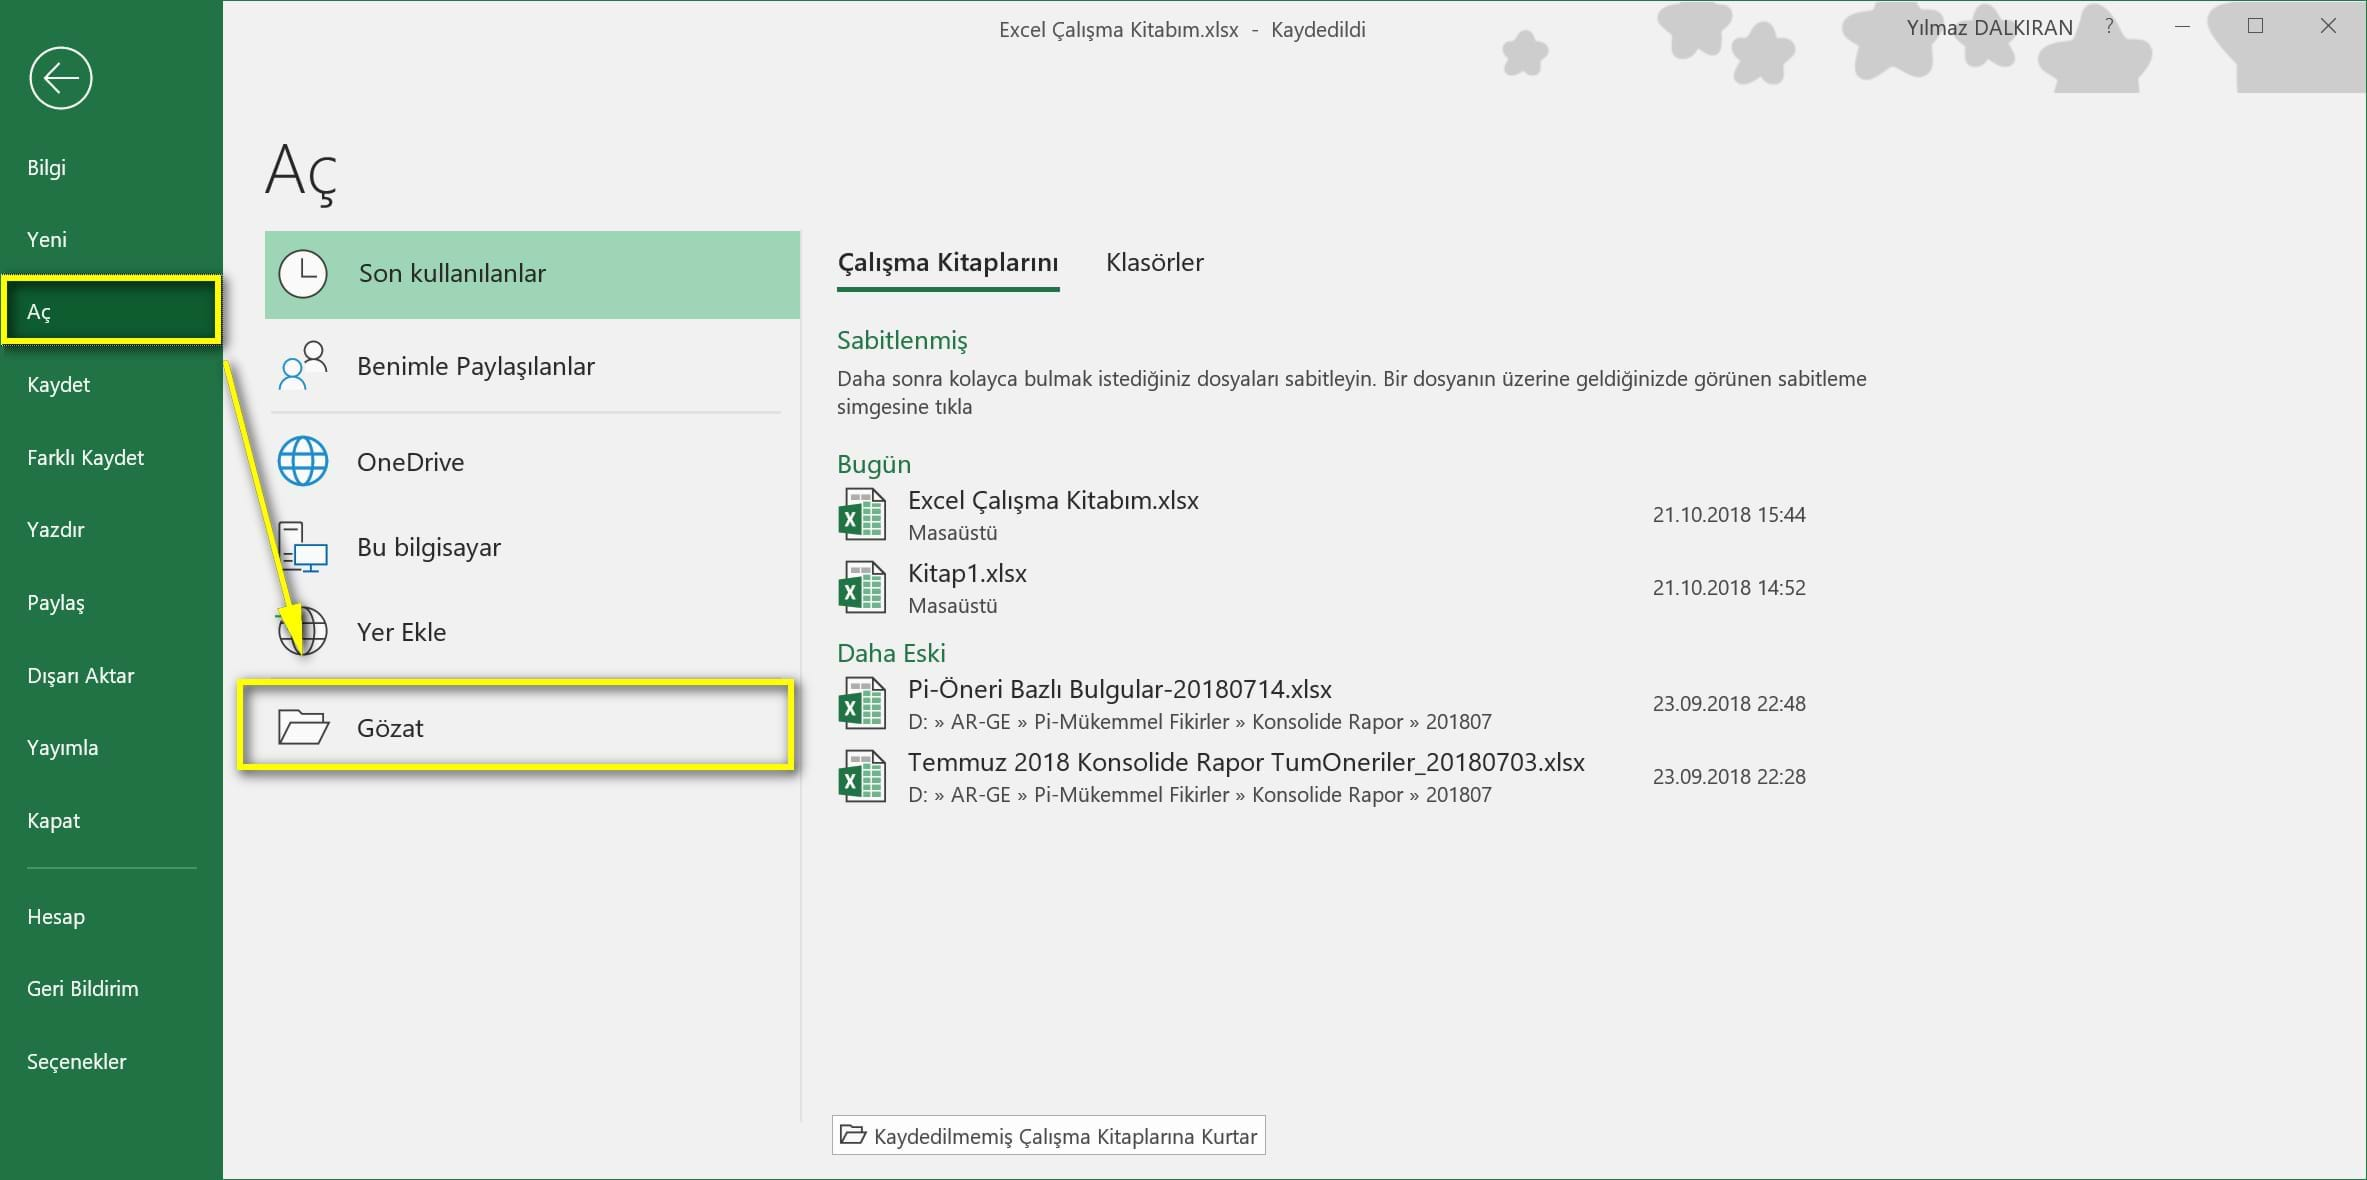The height and width of the screenshot is (1180, 2367).
Task: Click Excel icon of Kitap1.xlsx
Action: (861, 588)
